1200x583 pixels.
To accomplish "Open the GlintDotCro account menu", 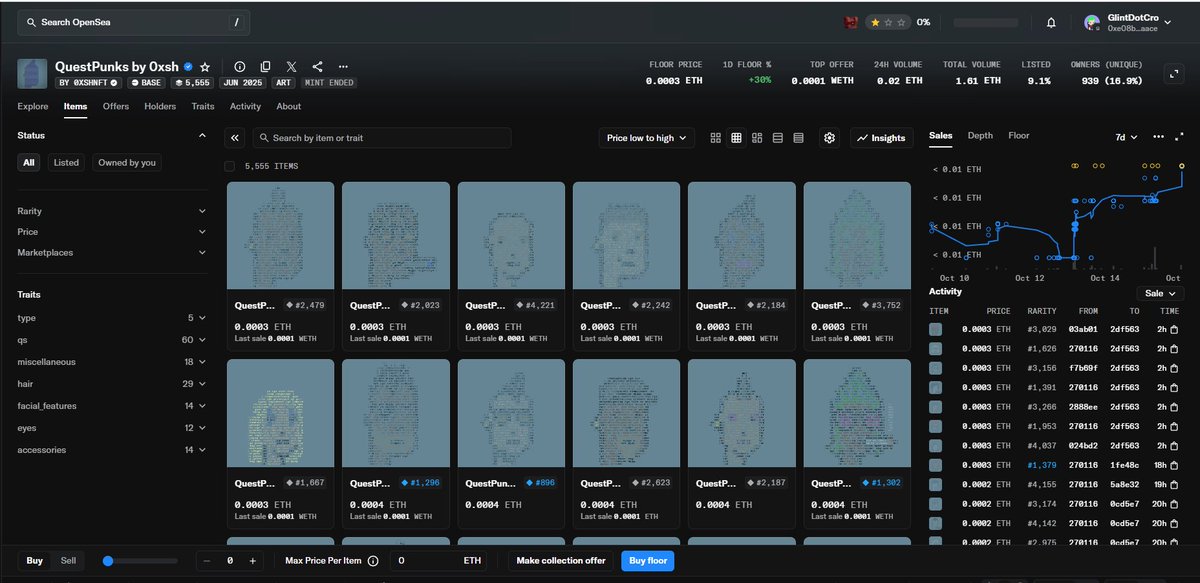I will [1130, 22].
